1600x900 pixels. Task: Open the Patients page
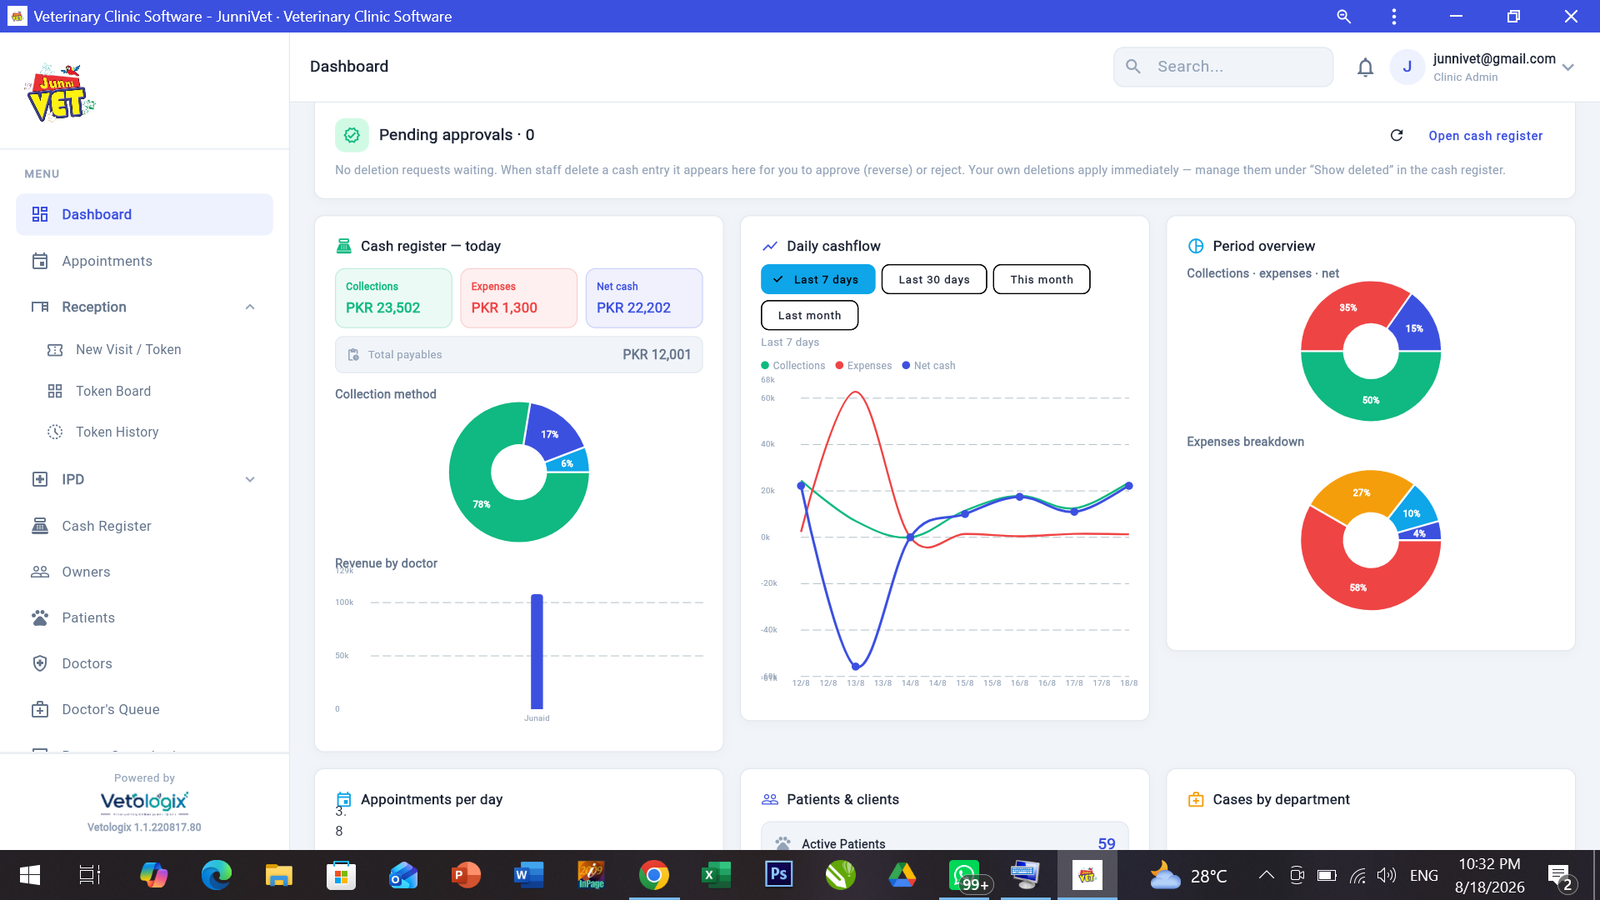click(x=144, y=618)
